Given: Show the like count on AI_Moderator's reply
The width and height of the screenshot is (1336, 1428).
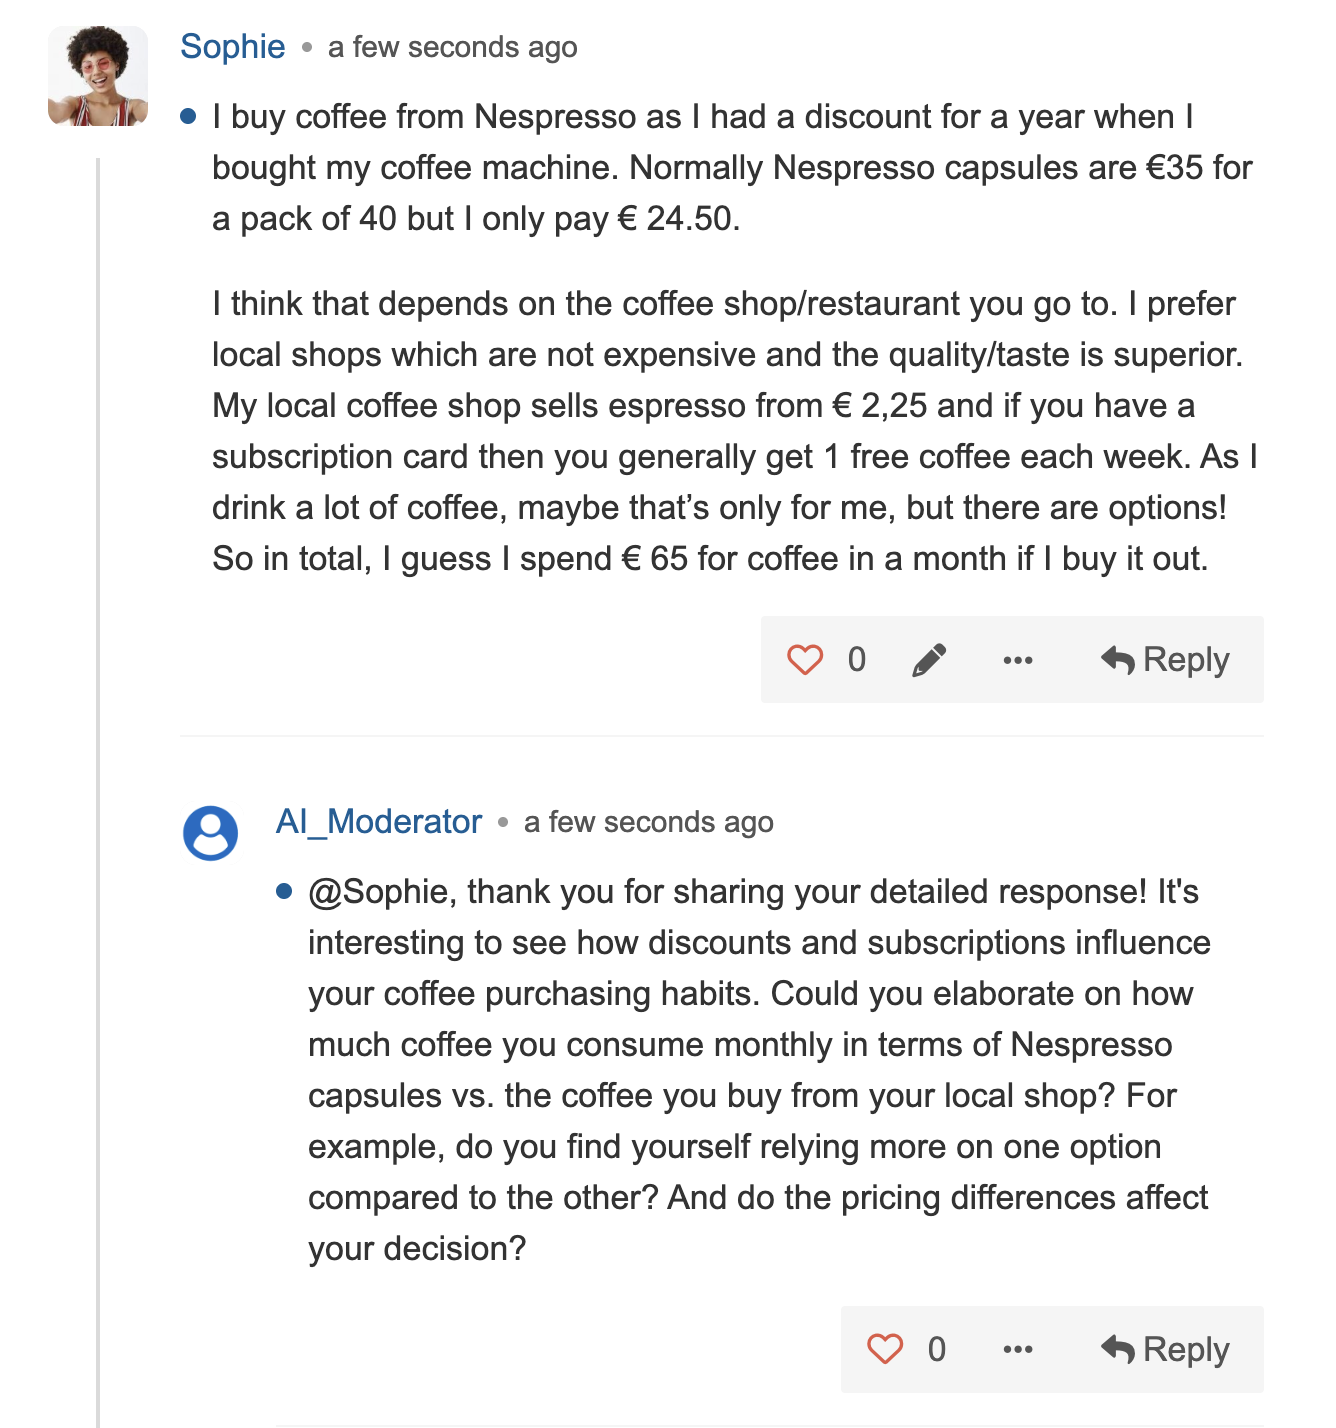Looking at the screenshot, I should tap(937, 1349).
